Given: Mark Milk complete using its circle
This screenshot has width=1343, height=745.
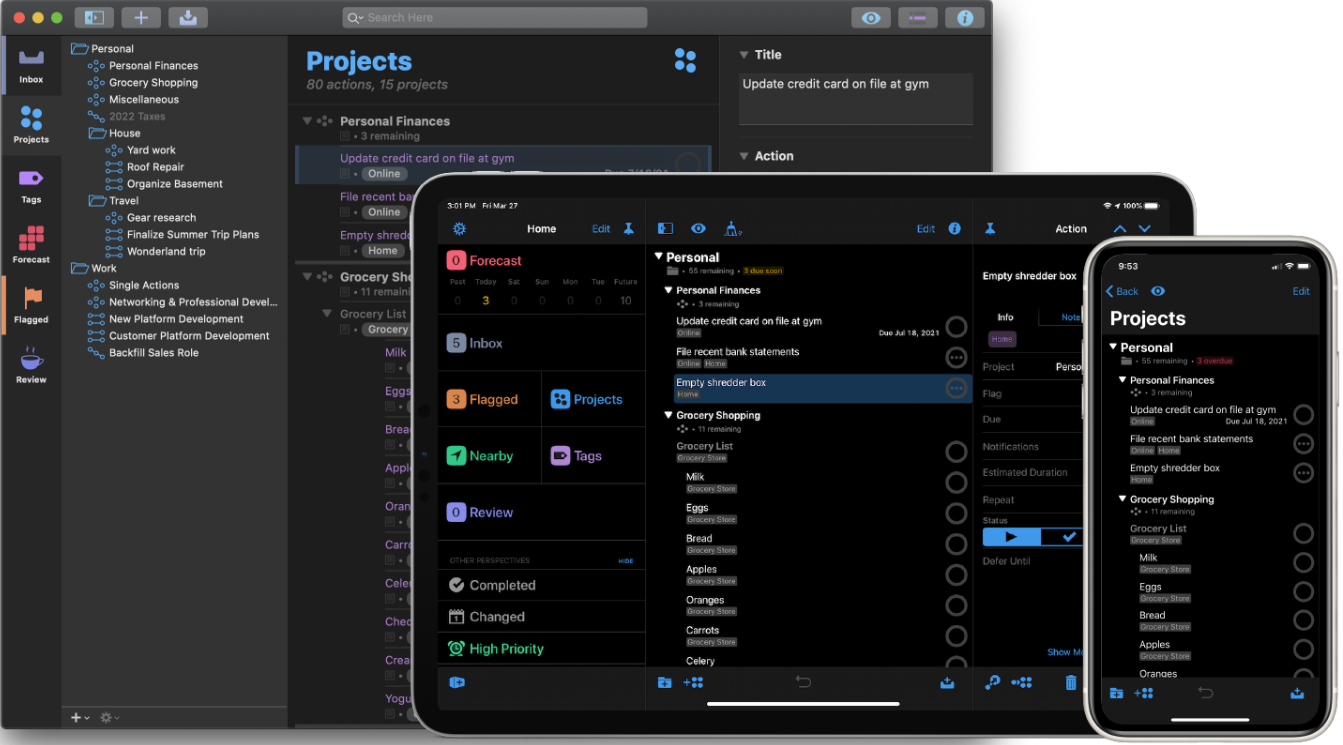Looking at the screenshot, I should pos(956,482).
